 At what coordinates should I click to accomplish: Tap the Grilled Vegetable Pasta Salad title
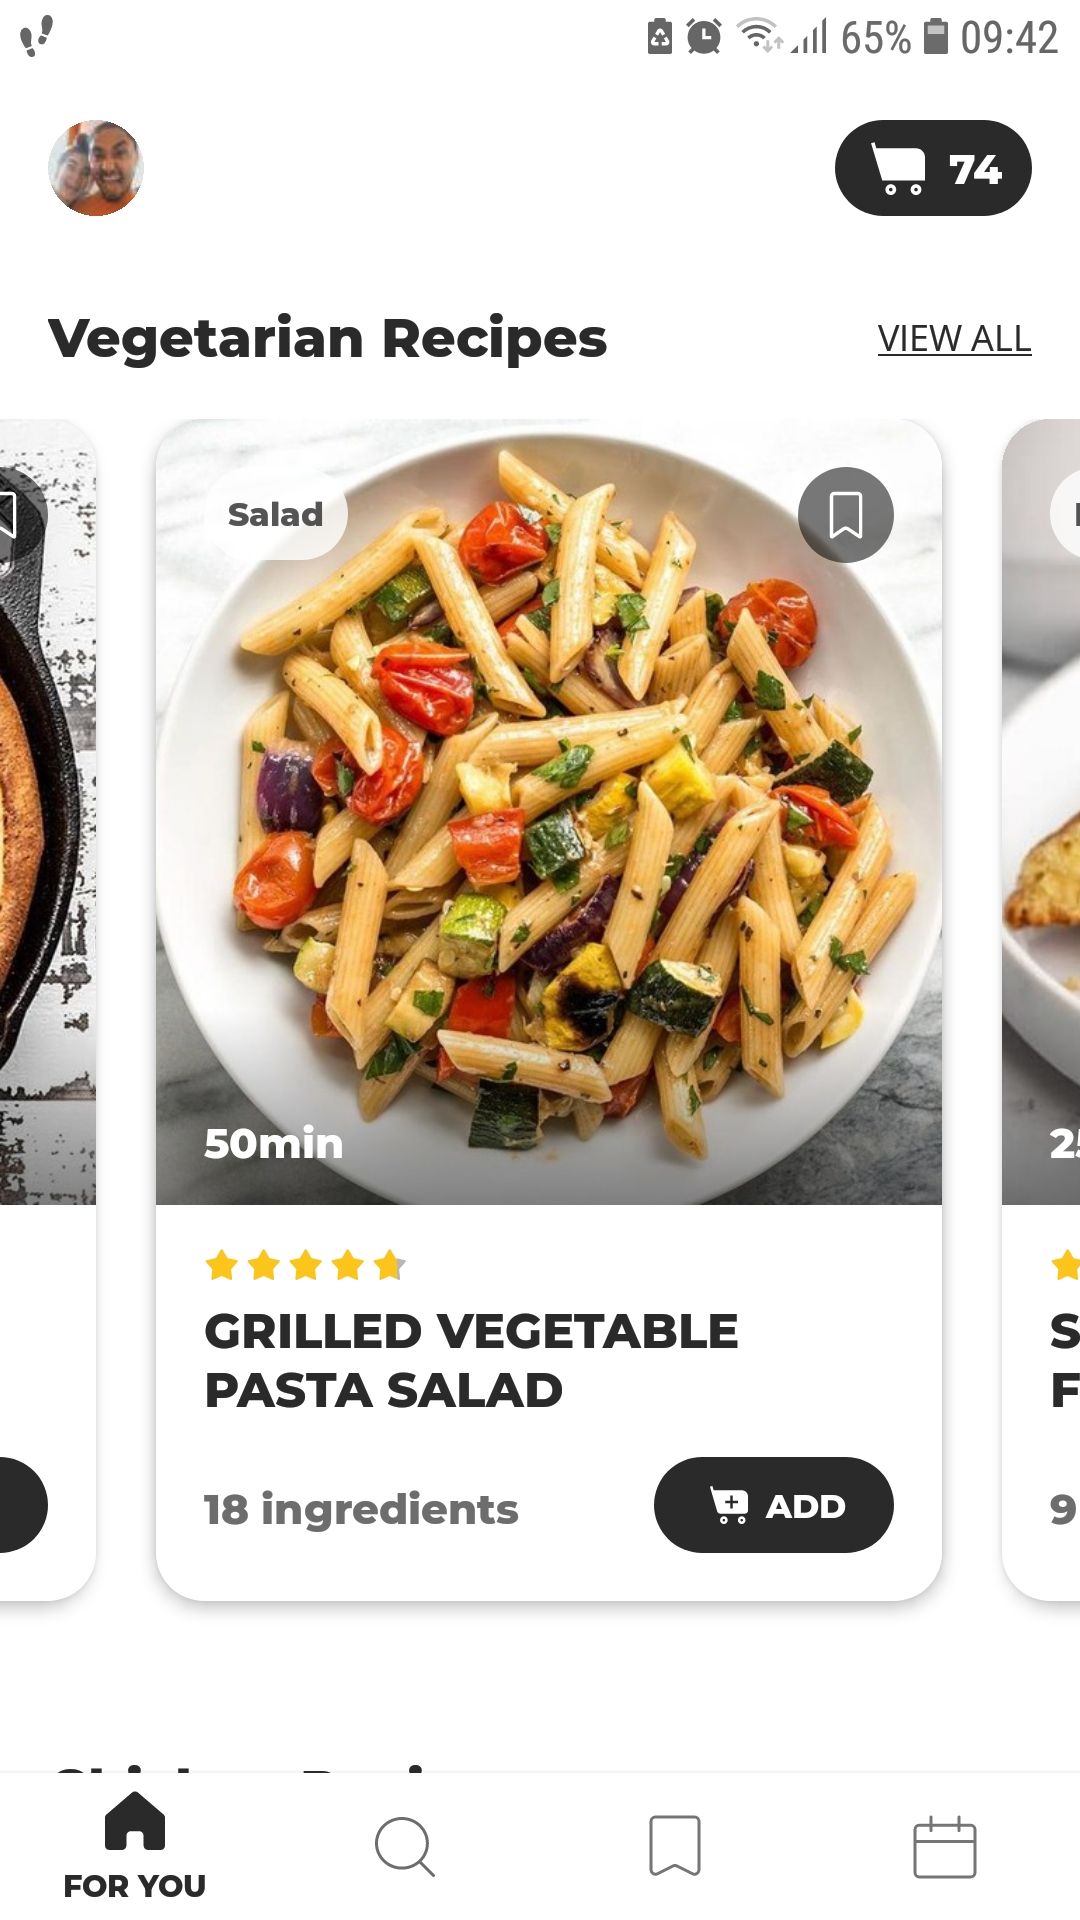[x=470, y=1360]
